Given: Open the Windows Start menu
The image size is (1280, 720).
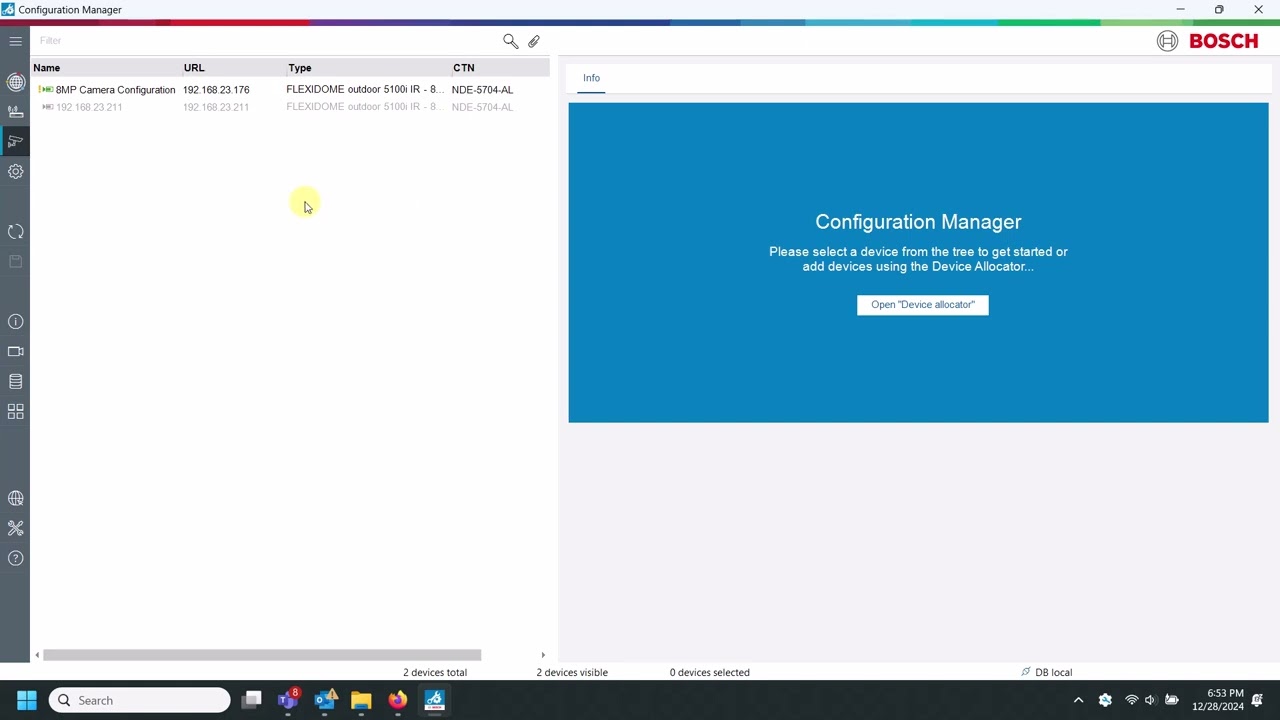Looking at the screenshot, I should [27, 700].
